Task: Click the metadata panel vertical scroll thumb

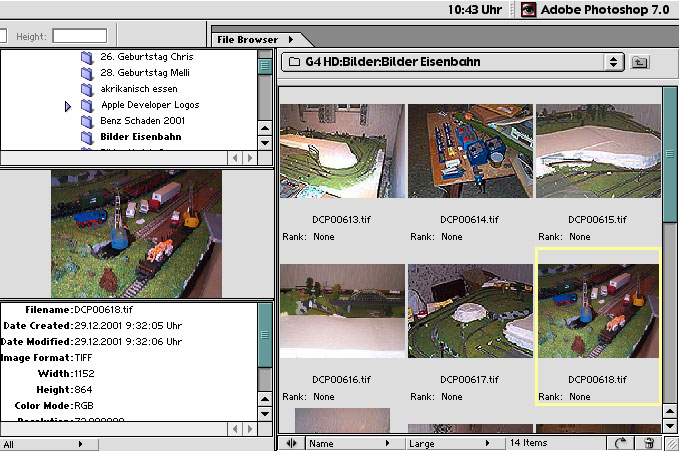Action: [x=265, y=335]
